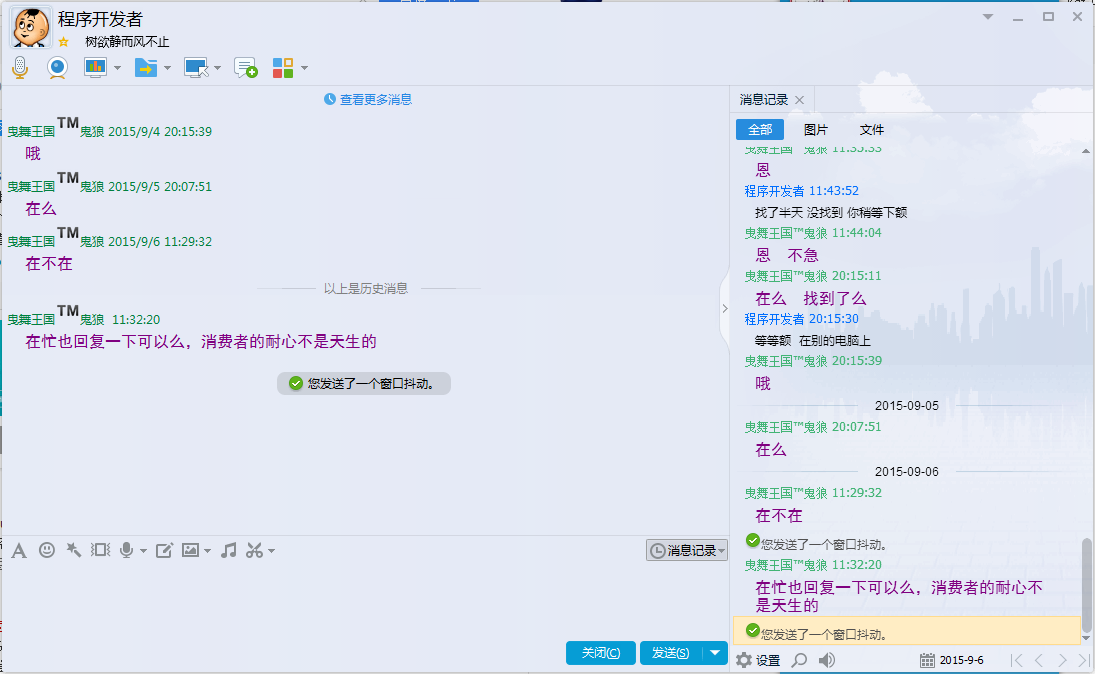Open history 设置 gear button
The image size is (1095, 674).
pyautogui.click(x=758, y=660)
